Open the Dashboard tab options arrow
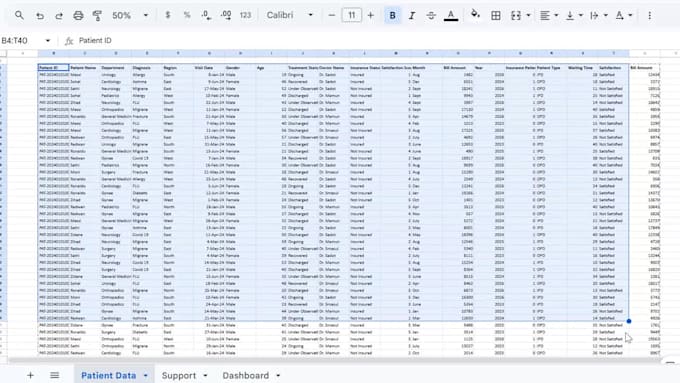 point(278,376)
